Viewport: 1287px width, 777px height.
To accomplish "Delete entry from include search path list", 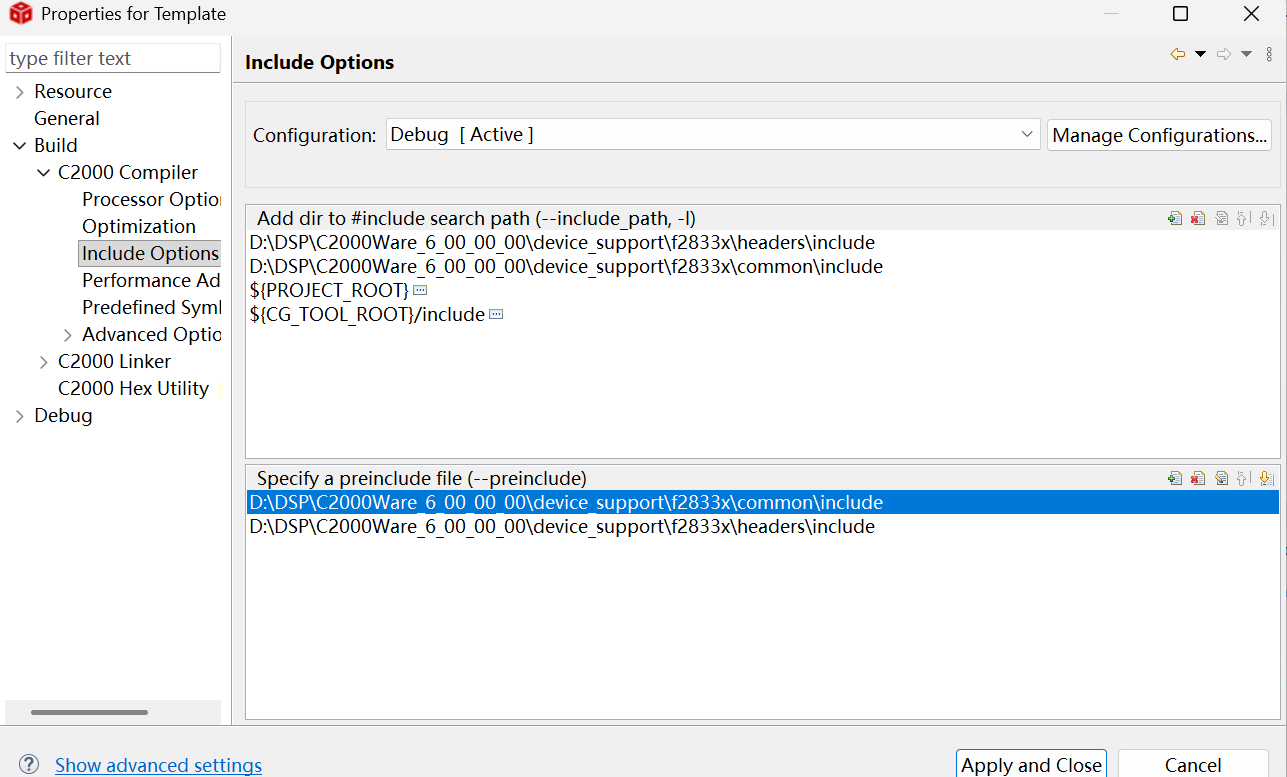I will pyautogui.click(x=1198, y=218).
